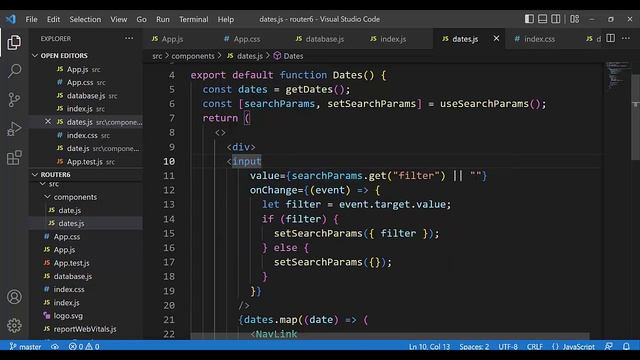
Task: Click the VS Code logo icon
Action: coord(11,19)
